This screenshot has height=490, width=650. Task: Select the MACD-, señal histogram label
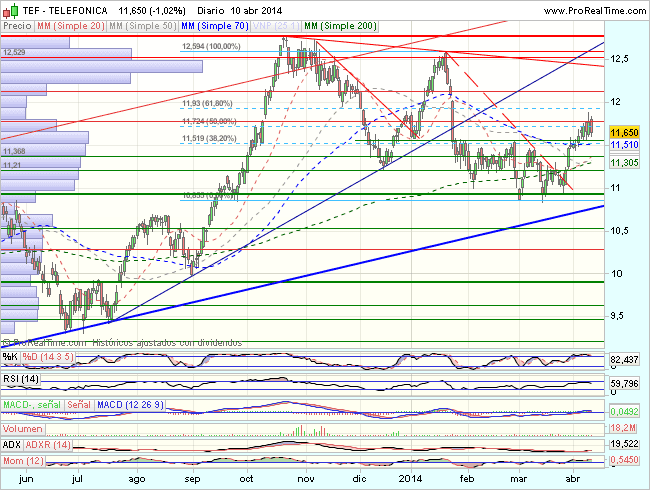click(32, 405)
